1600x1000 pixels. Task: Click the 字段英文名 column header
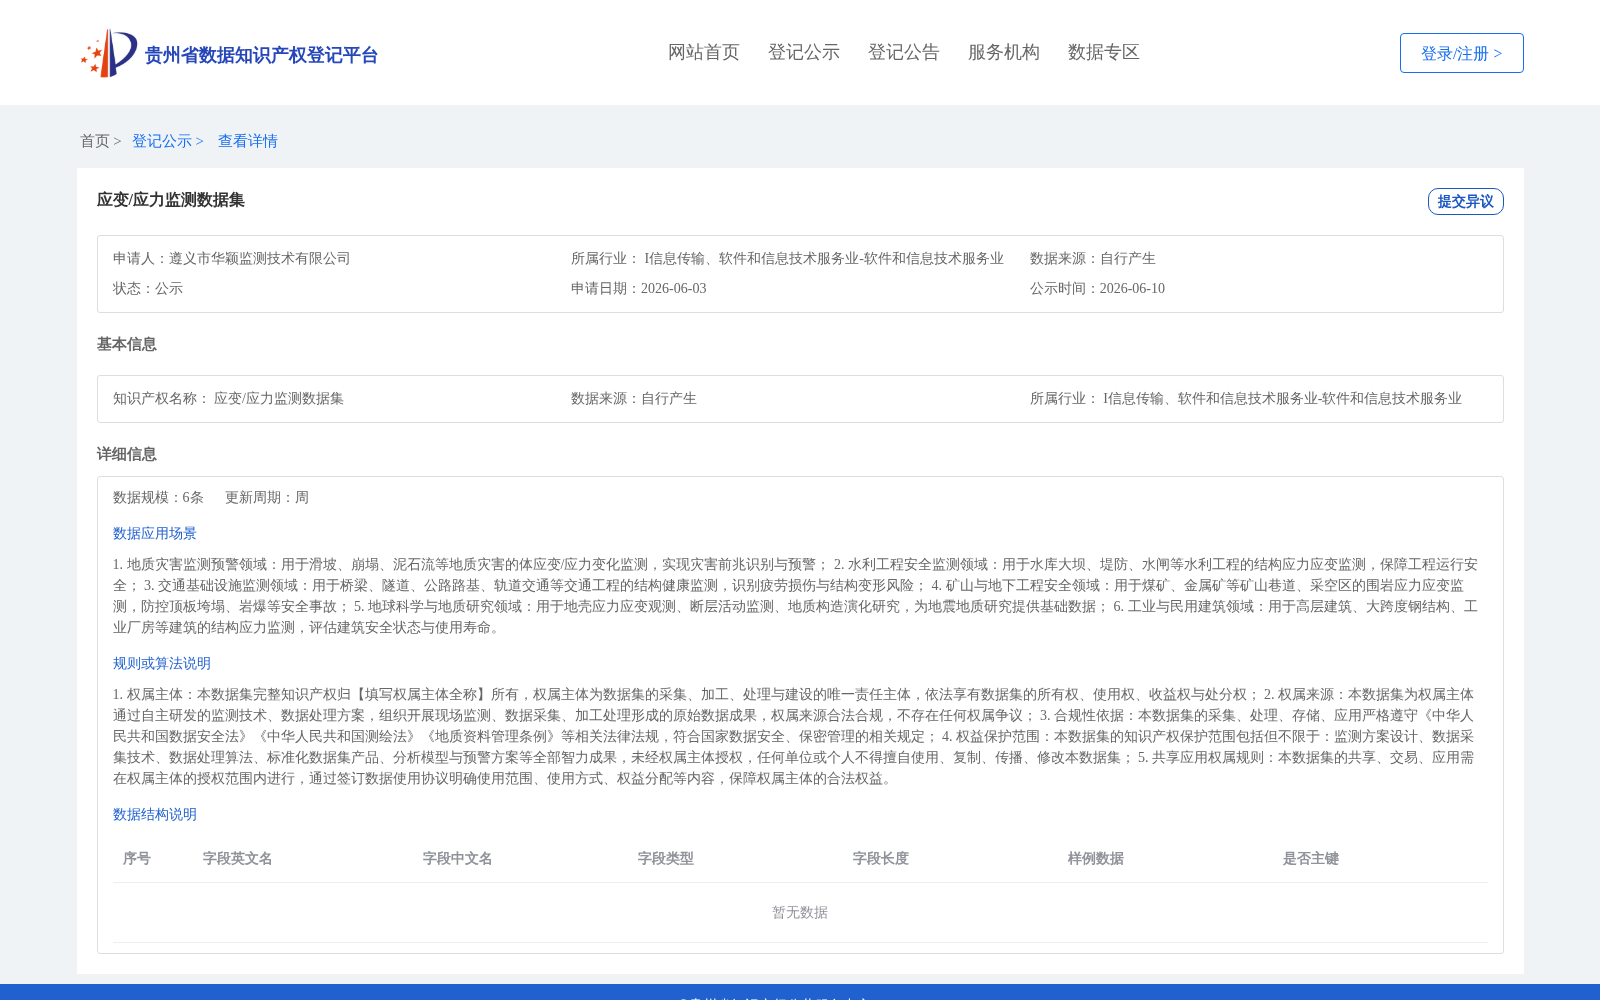point(238,858)
